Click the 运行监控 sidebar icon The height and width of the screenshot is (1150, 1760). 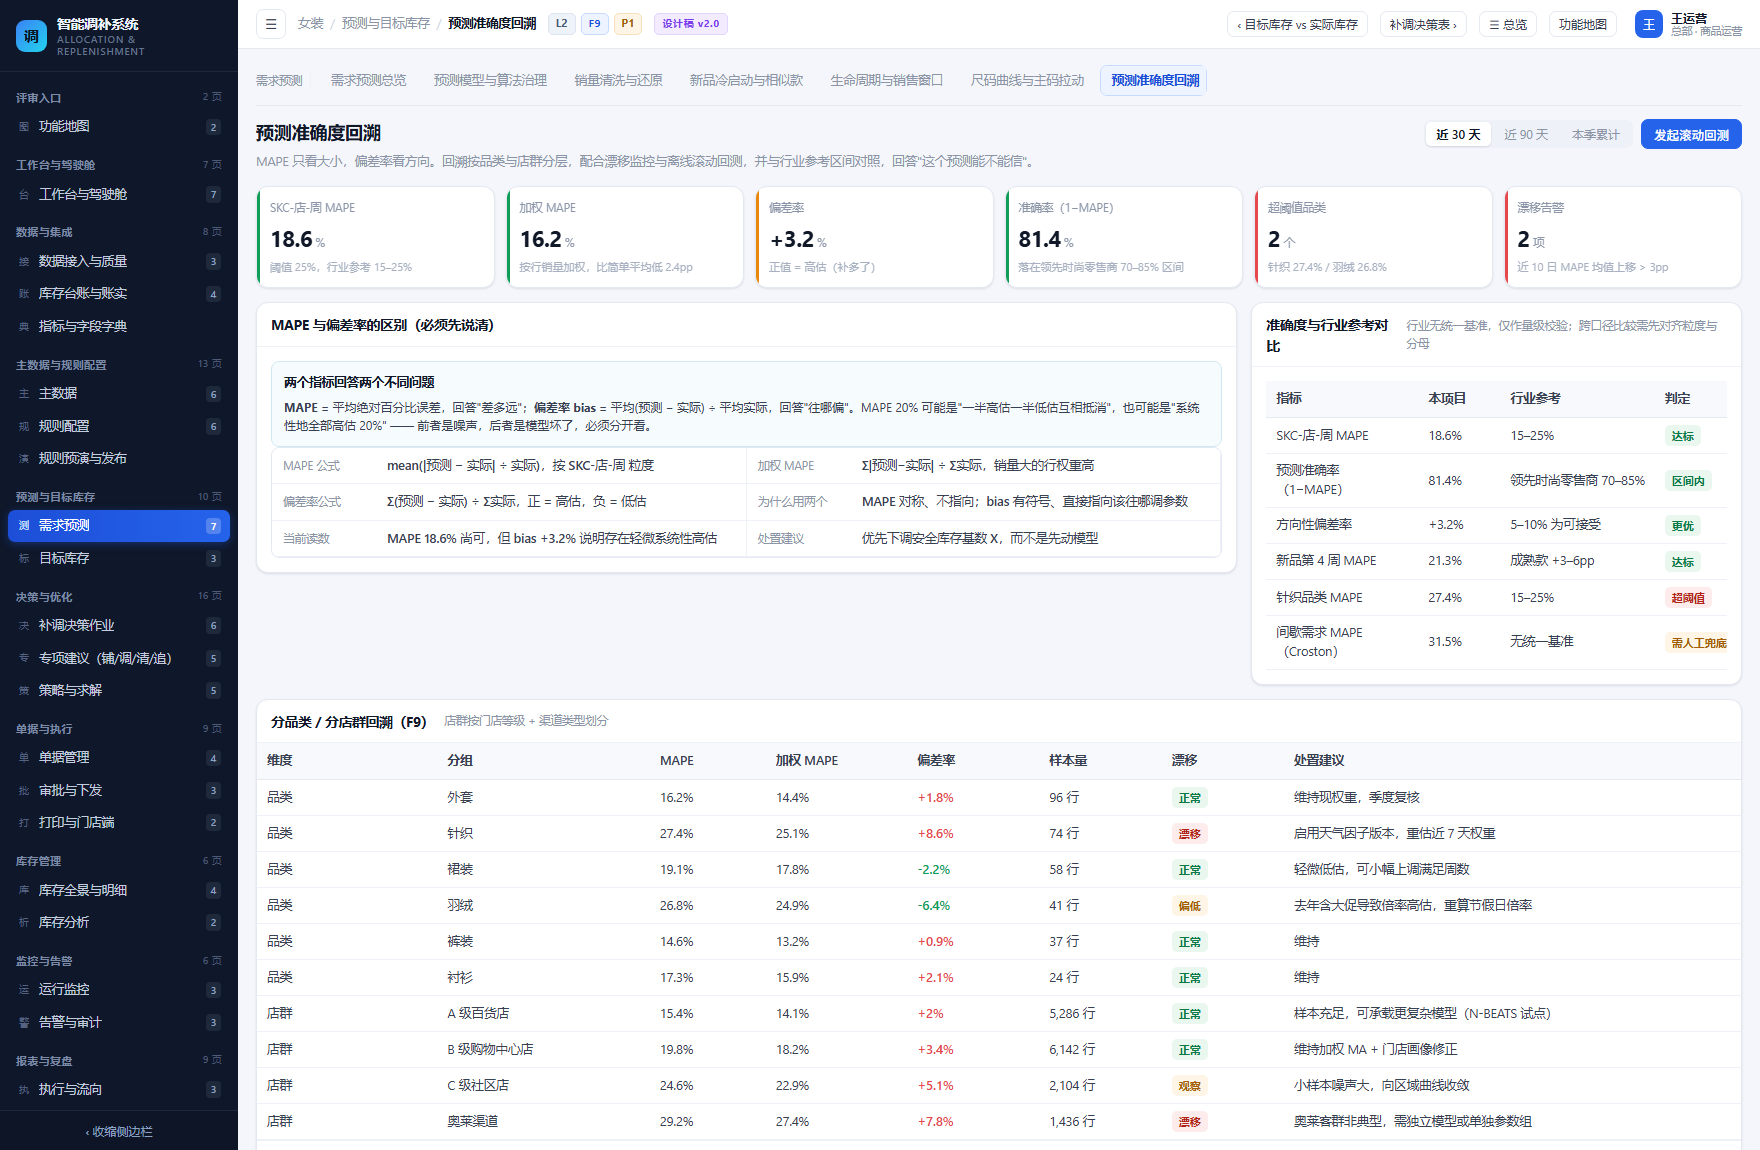pyautogui.click(x=24, y=990)
